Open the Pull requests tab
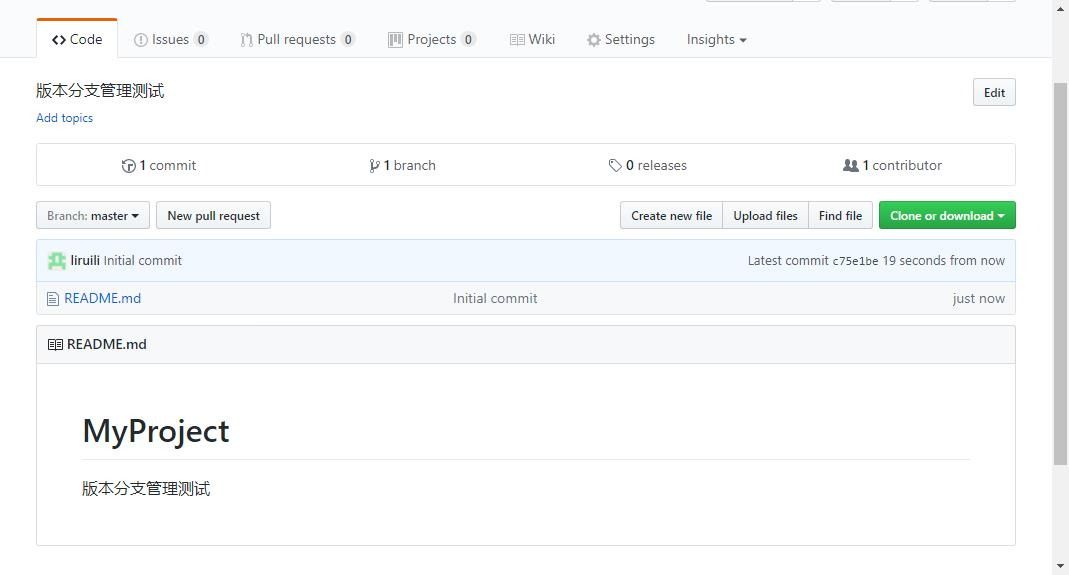 point(297,40)
